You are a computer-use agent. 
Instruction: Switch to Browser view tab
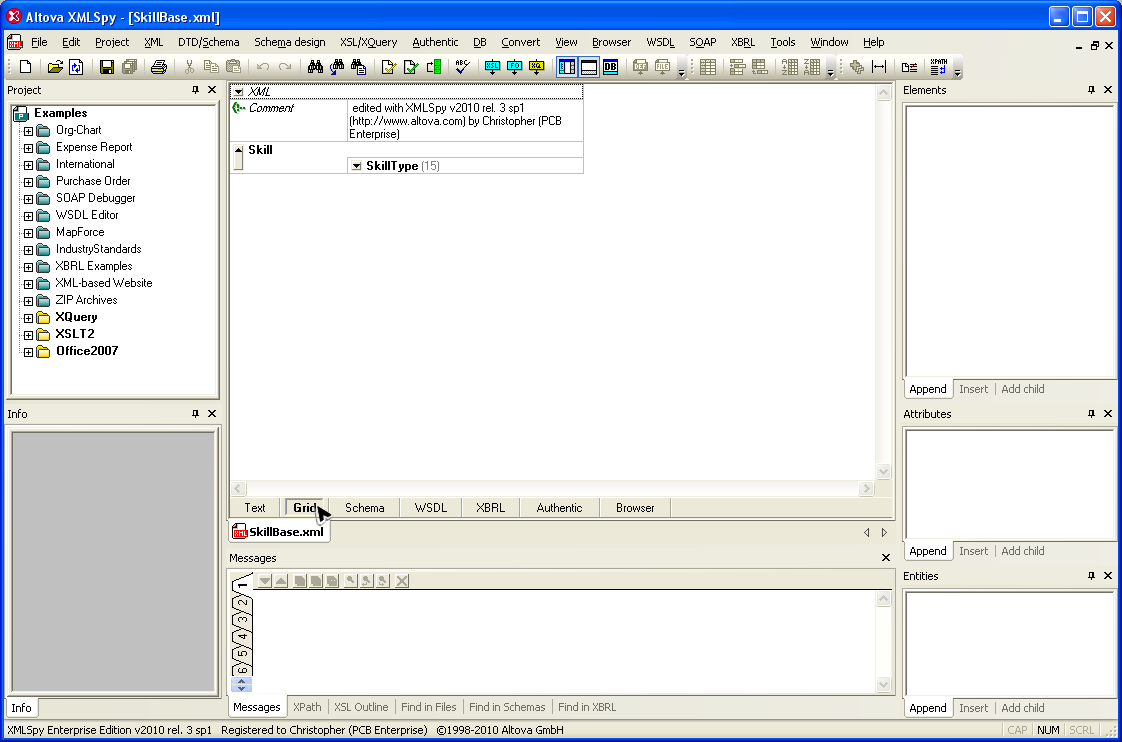click(635, 507)
